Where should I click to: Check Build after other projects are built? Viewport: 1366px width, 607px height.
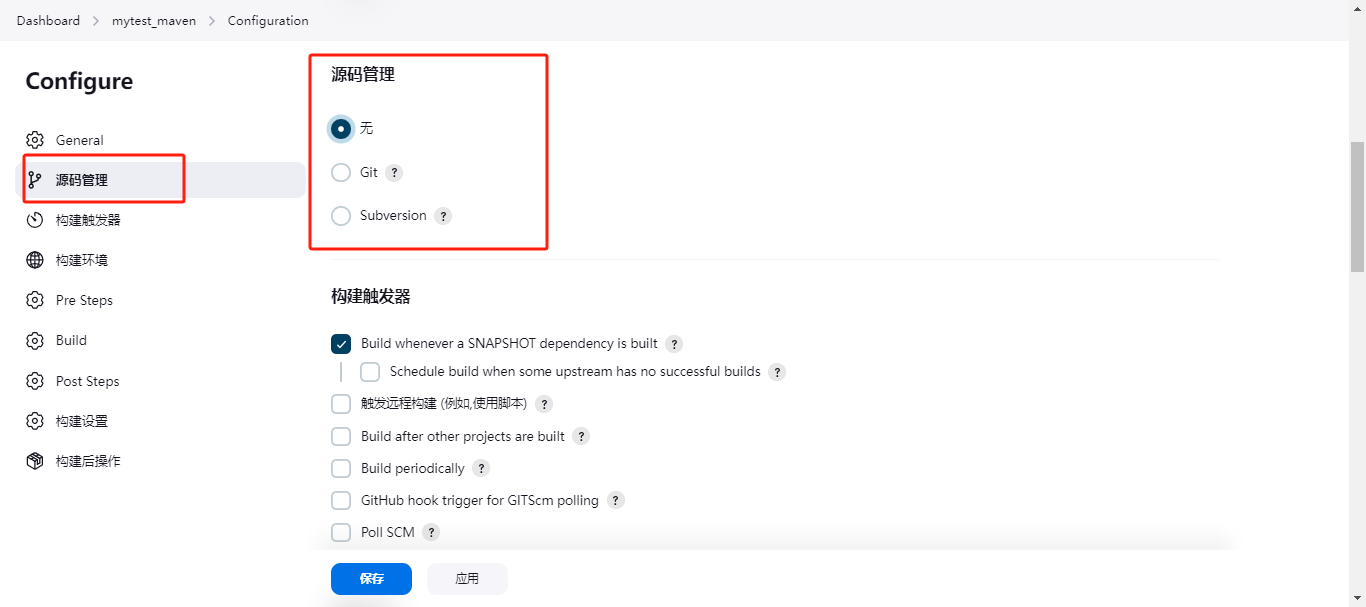tap(341, 437)
